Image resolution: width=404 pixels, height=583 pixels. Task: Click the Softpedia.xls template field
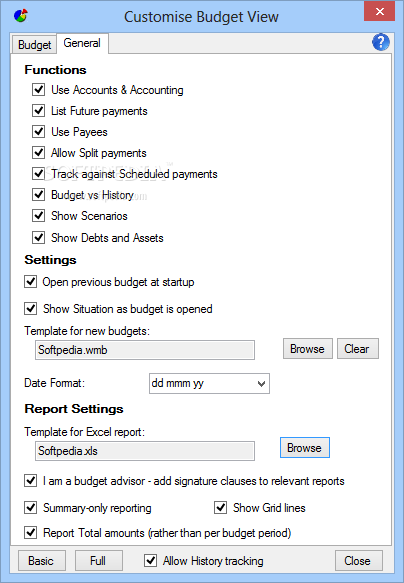click(x=145, y=451)
